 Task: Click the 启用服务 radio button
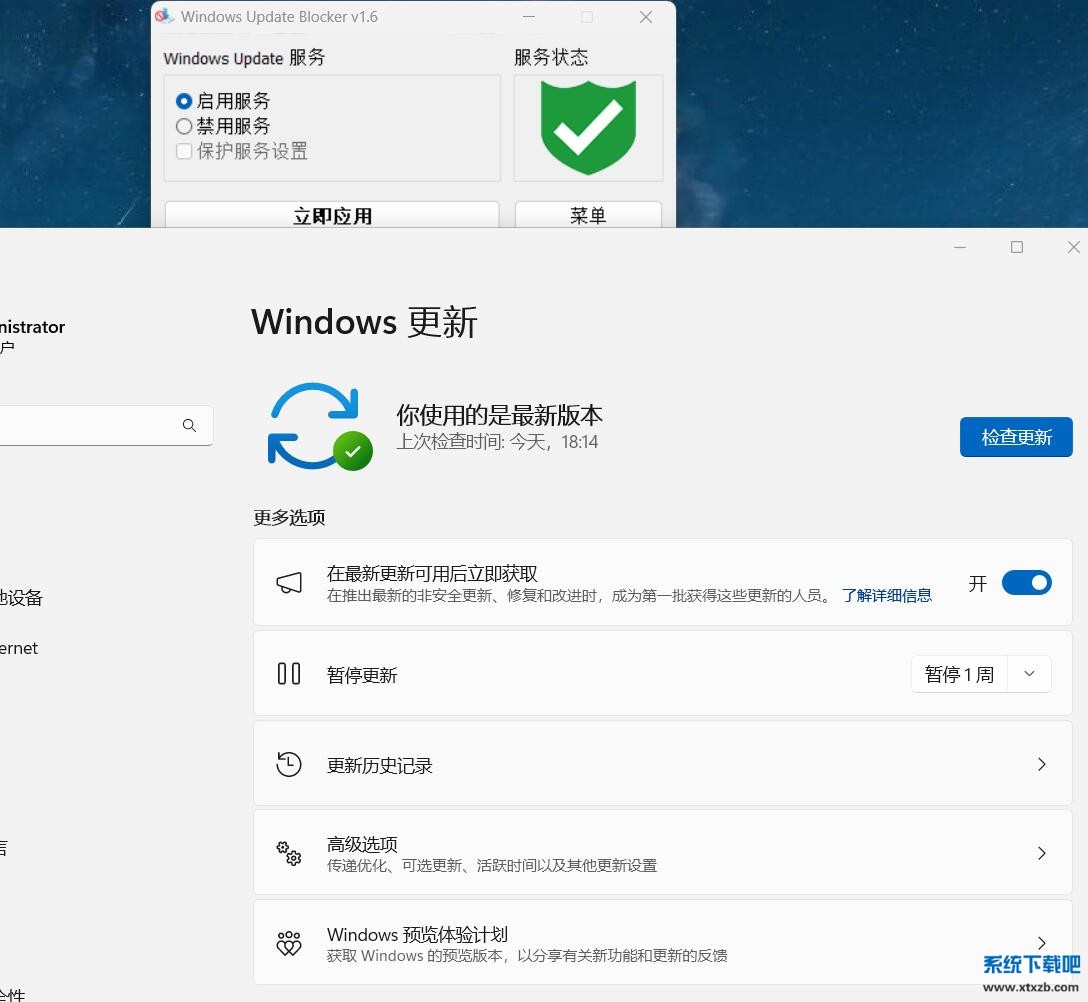pyautogui.click(x=182, y=101)
